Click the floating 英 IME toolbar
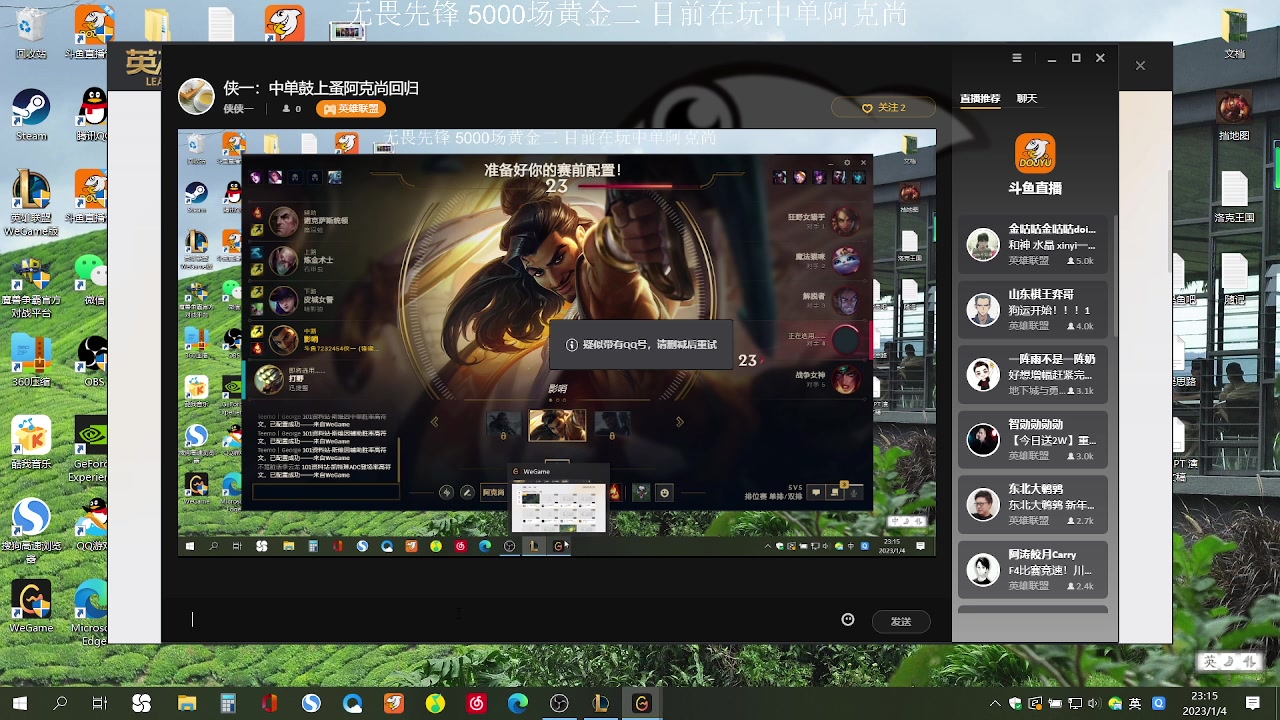 click(1230, 662)
